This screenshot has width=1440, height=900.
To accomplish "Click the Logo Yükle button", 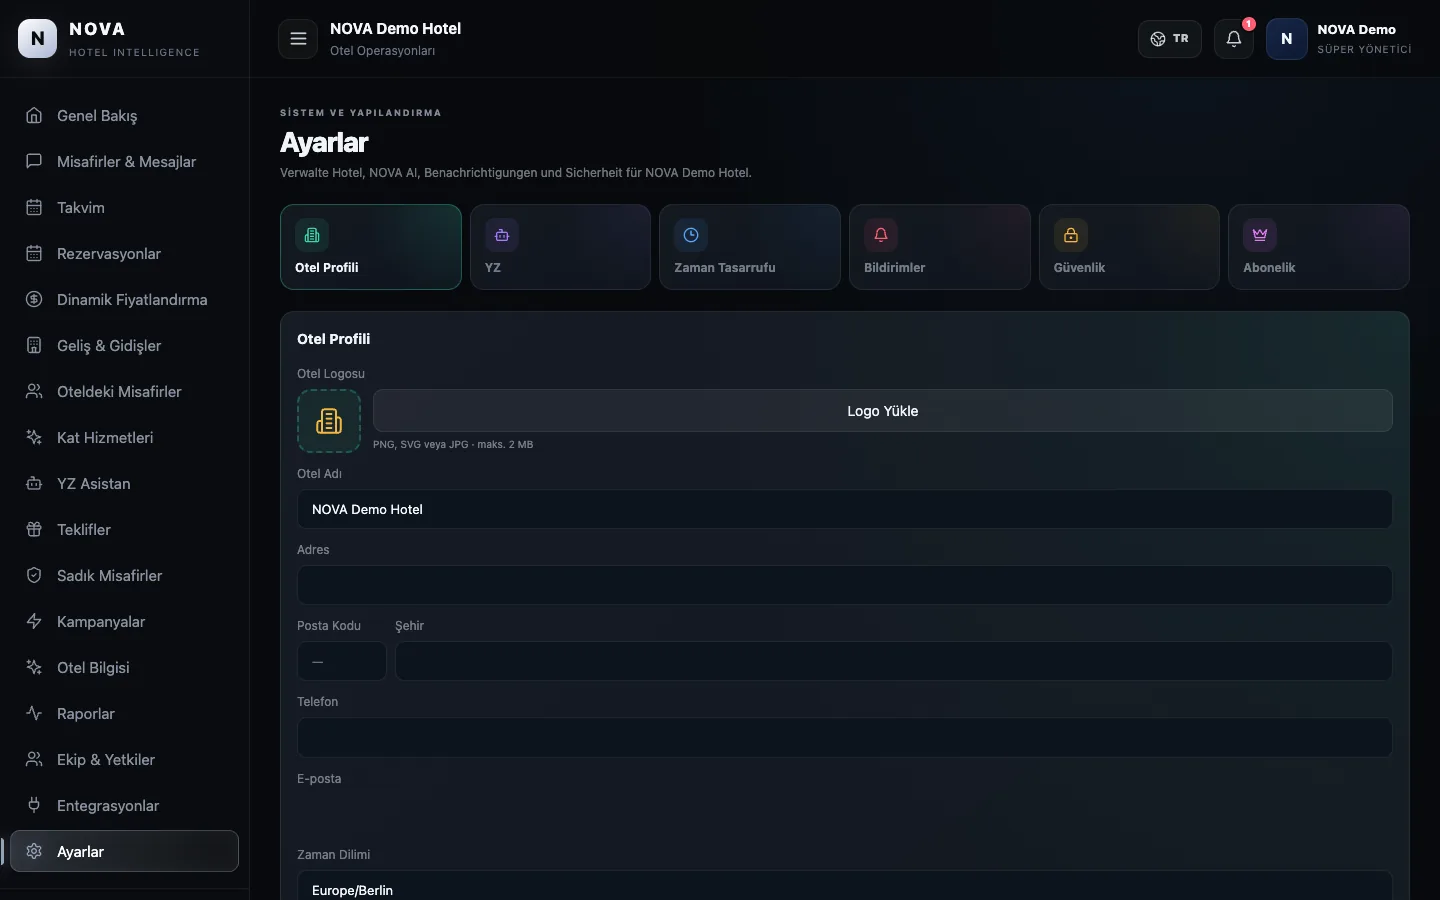I will click(x=883, y=411).
